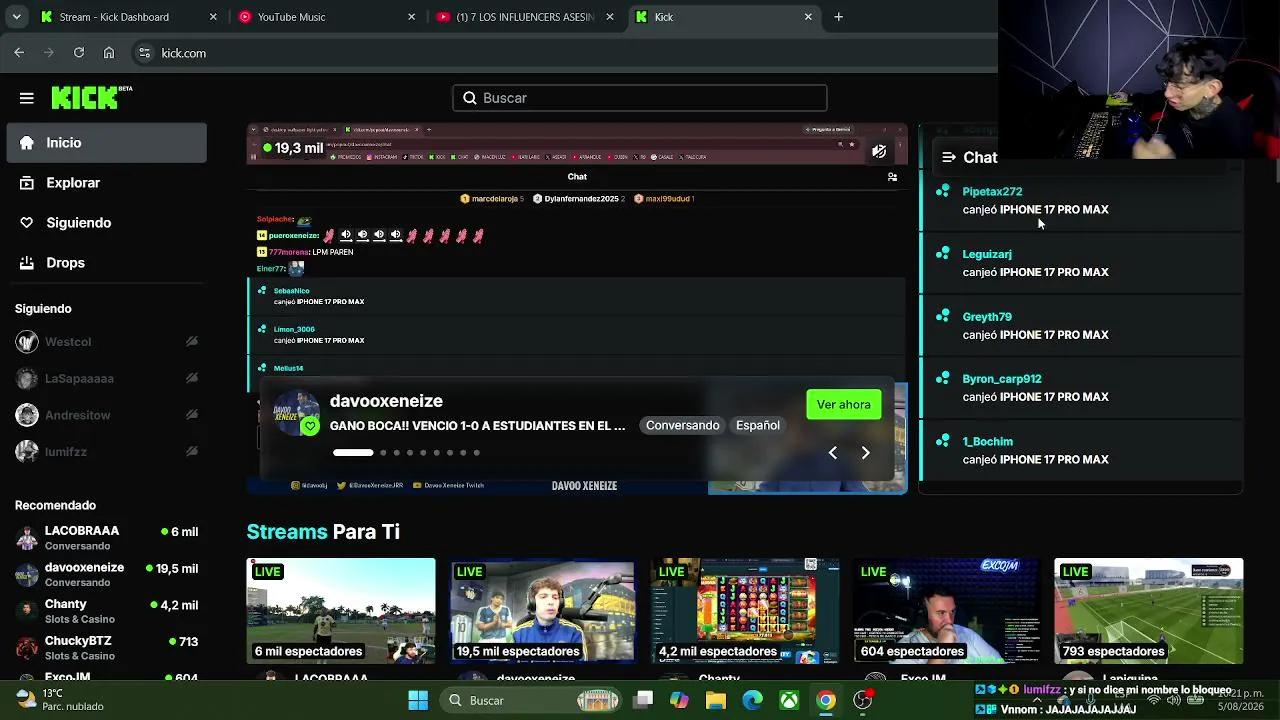Open recommended channel LACOBRAAA in sidebar

[x=107, y=538]
